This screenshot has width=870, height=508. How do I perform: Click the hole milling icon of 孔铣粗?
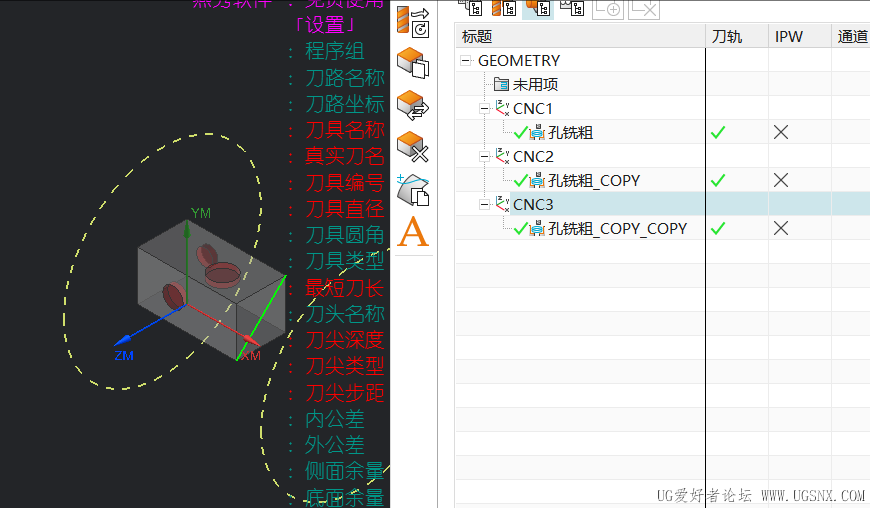coord(537,133)
